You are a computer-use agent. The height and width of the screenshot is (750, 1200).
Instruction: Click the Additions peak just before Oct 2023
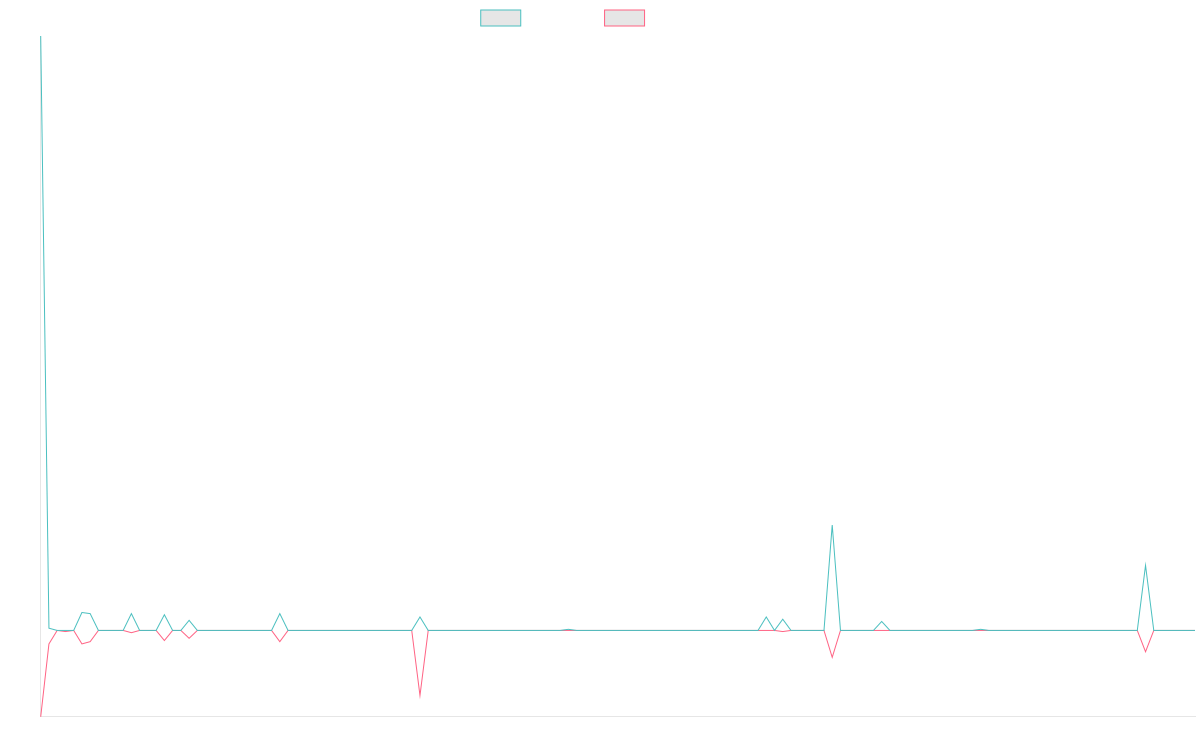point(131,615)
